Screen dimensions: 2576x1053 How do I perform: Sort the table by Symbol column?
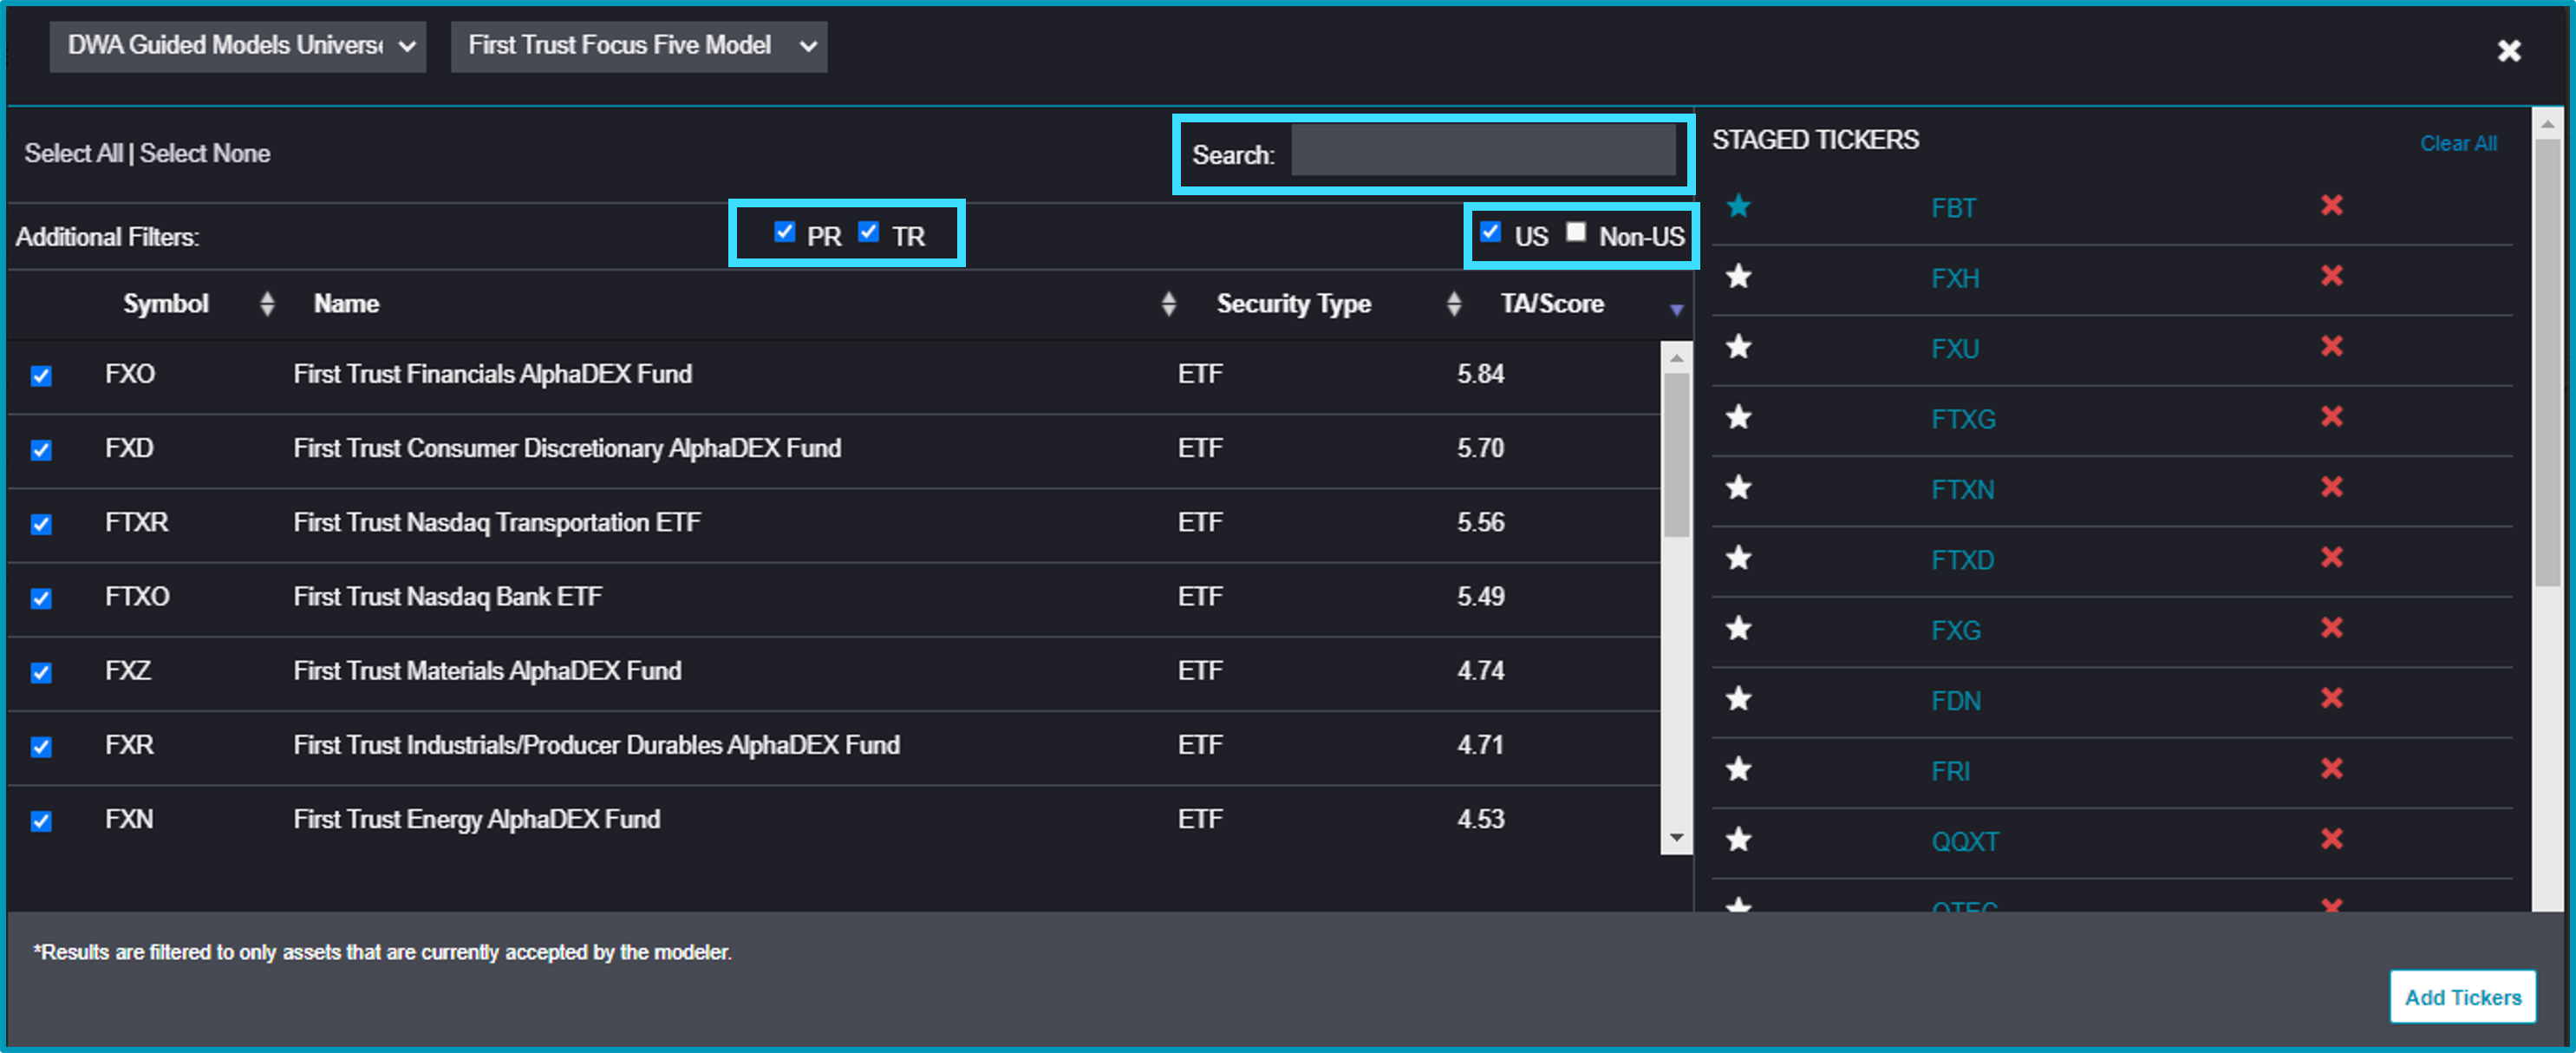click(x=267, y=304)
